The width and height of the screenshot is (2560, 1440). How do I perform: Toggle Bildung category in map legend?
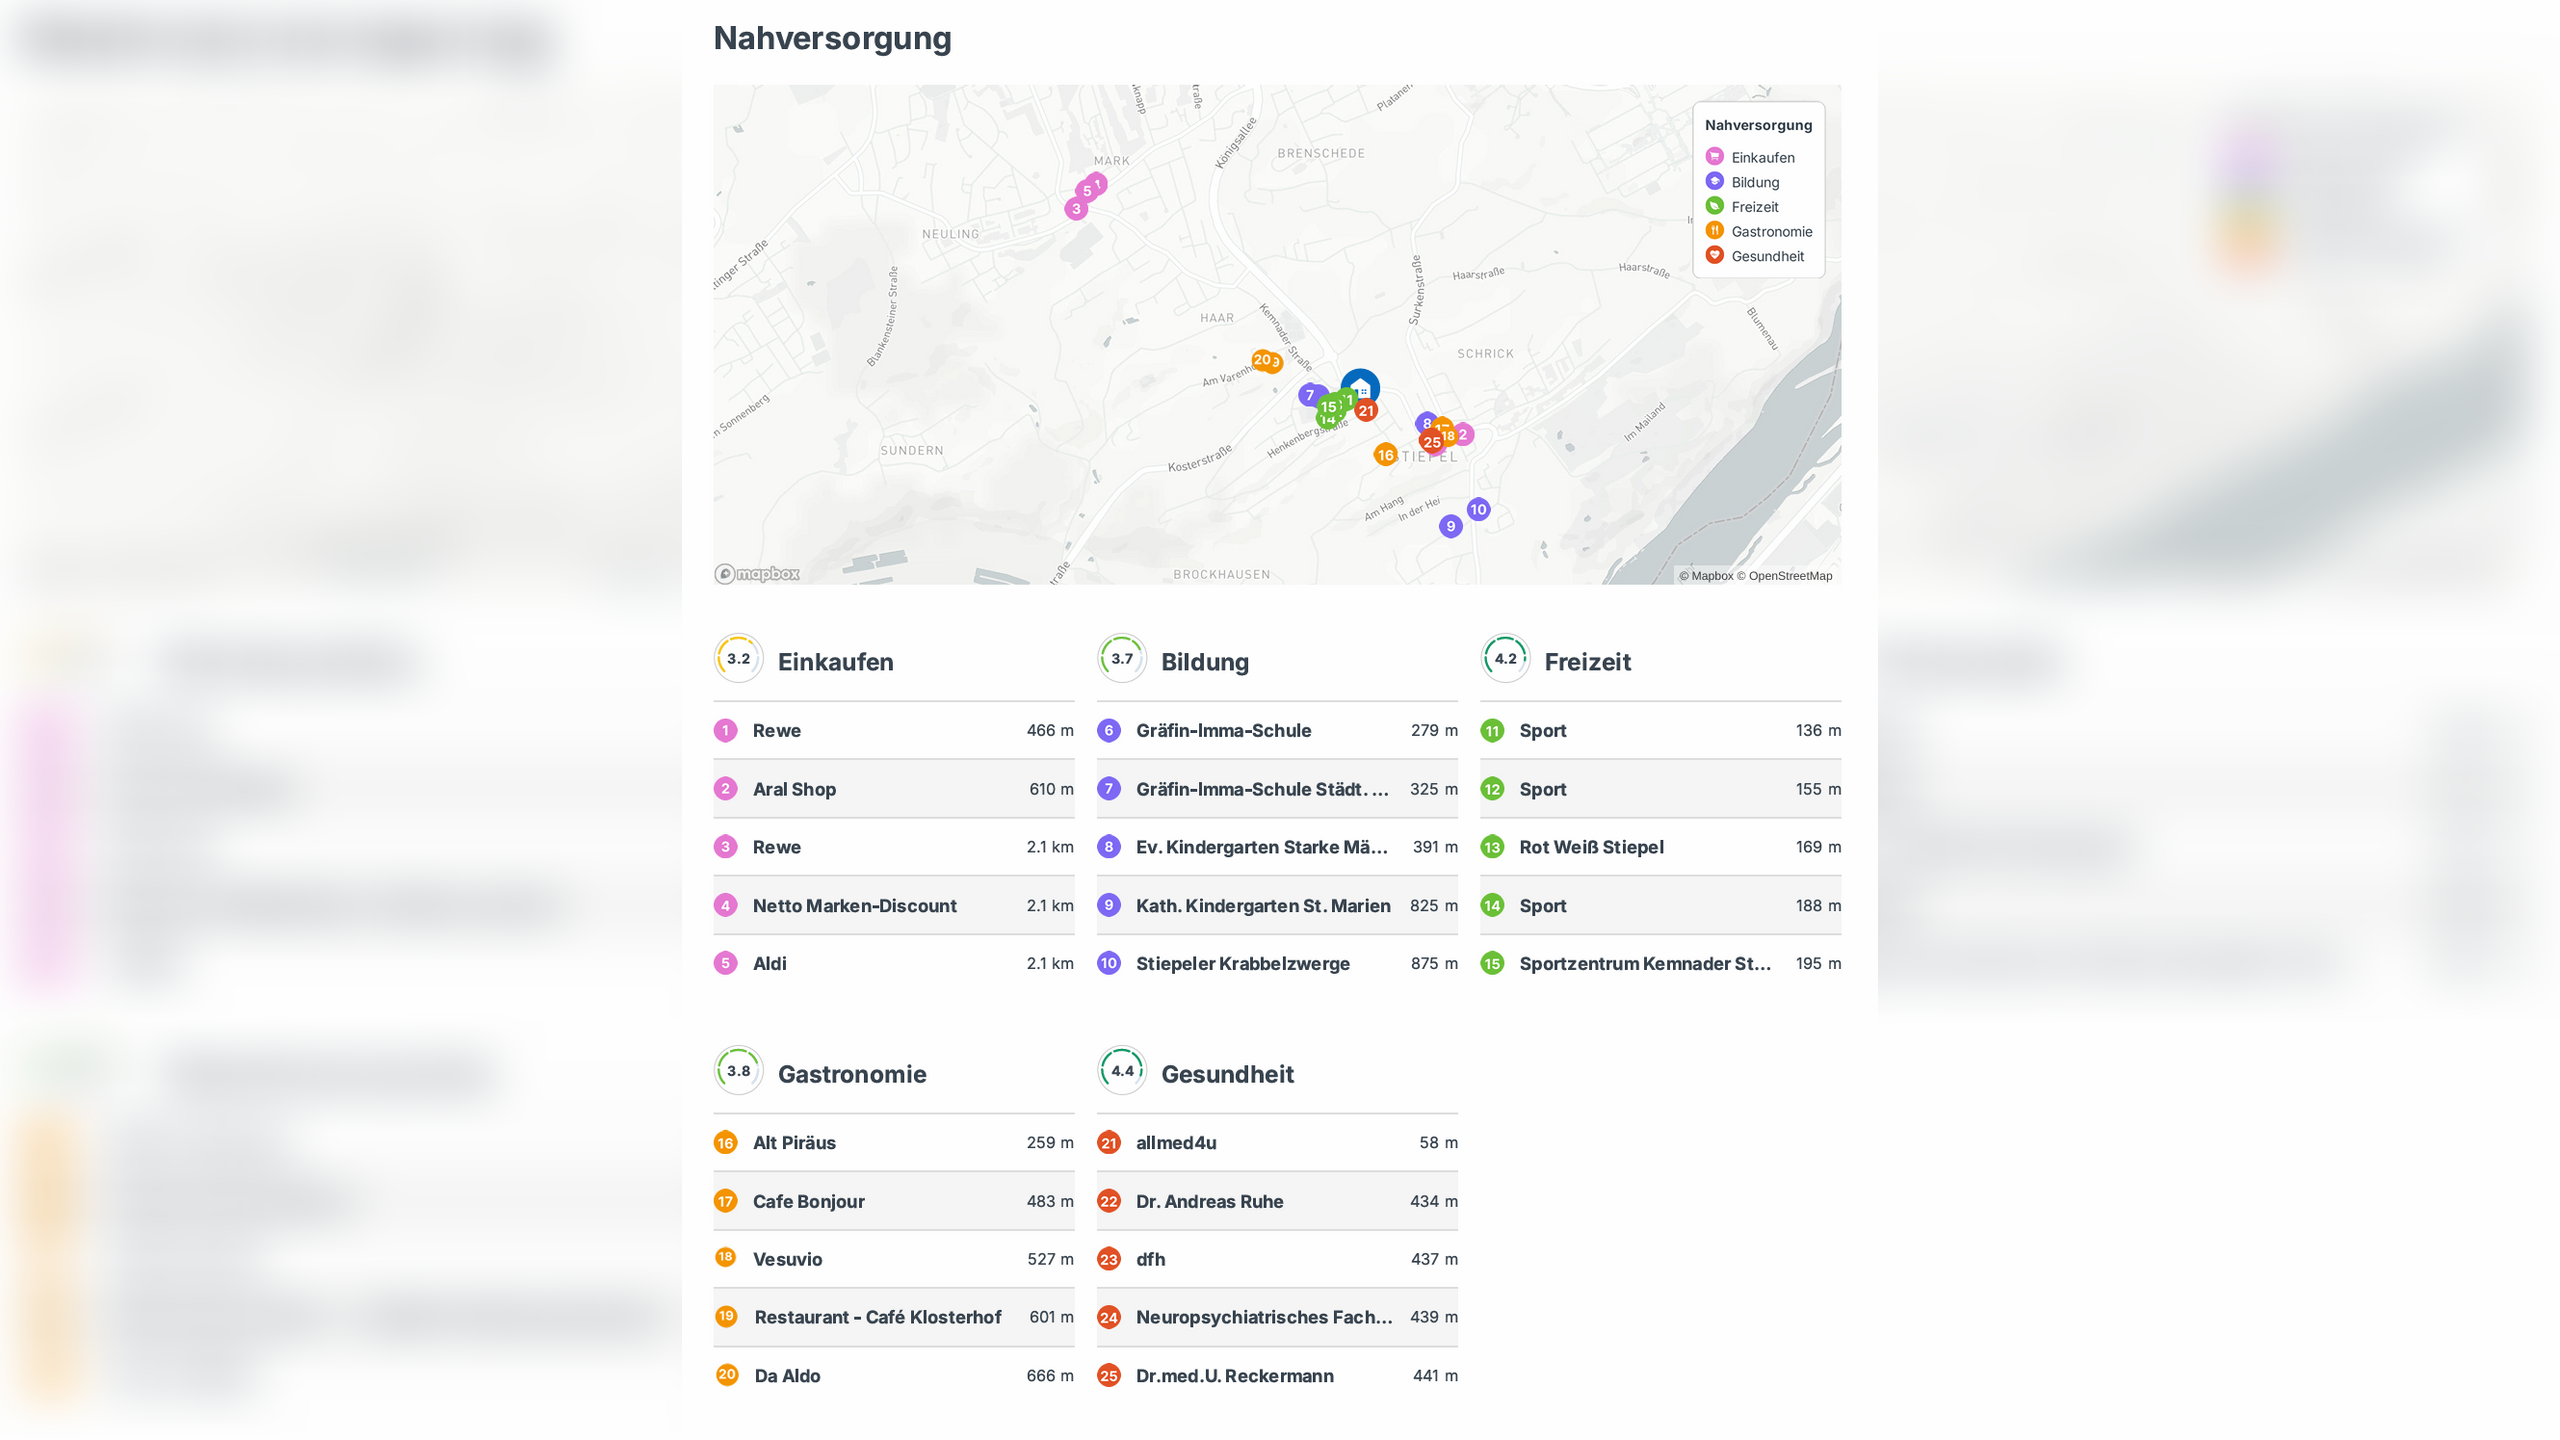[x=1754, y=182]
